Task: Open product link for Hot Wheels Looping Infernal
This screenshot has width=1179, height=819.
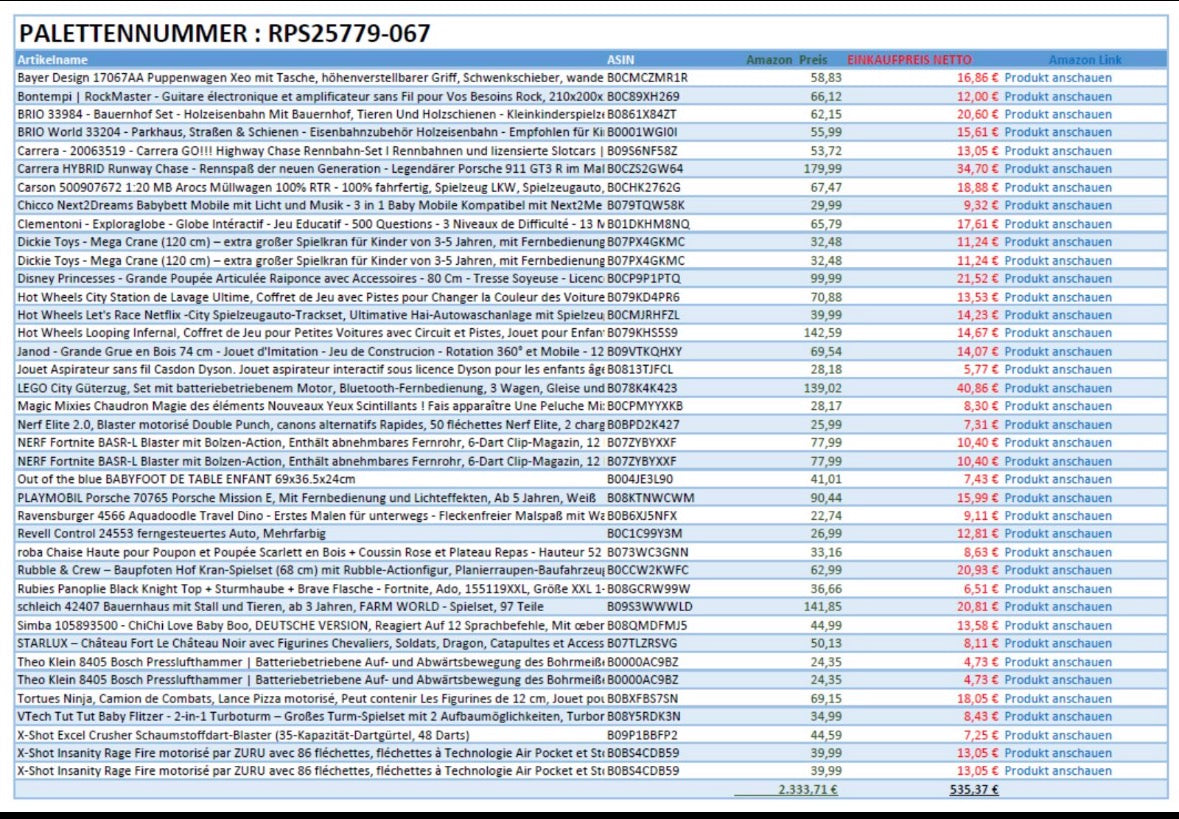Action: point(1057,333)
